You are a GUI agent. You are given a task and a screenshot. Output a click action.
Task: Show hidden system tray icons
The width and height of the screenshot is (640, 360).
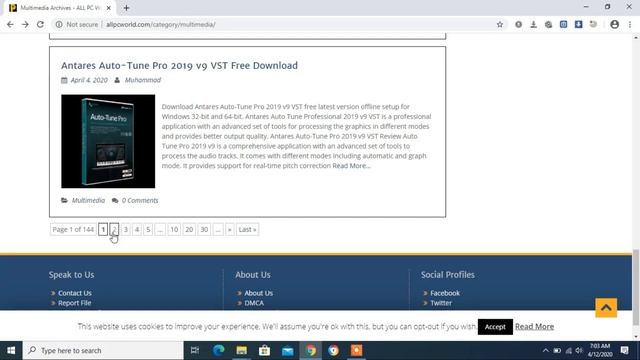pos(545,351)
